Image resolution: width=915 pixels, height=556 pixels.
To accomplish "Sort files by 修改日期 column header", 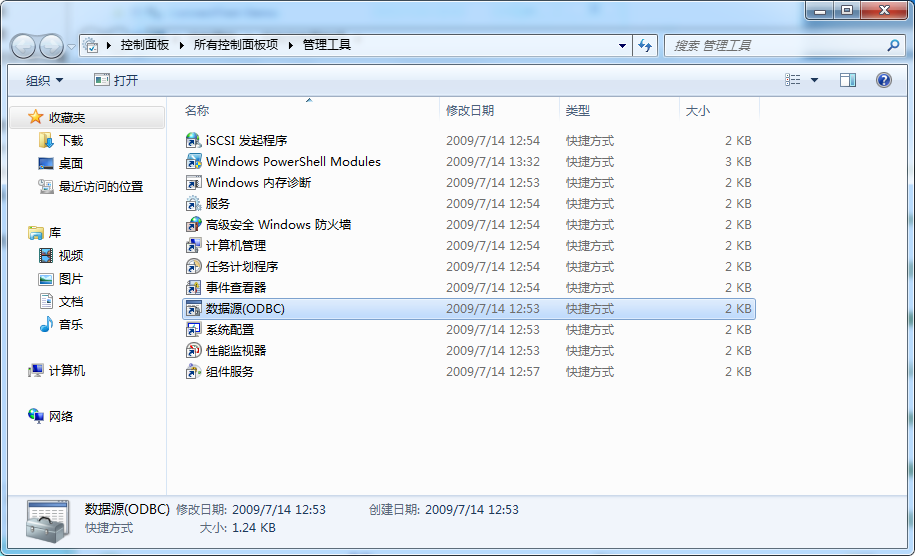I will (470, 111).
